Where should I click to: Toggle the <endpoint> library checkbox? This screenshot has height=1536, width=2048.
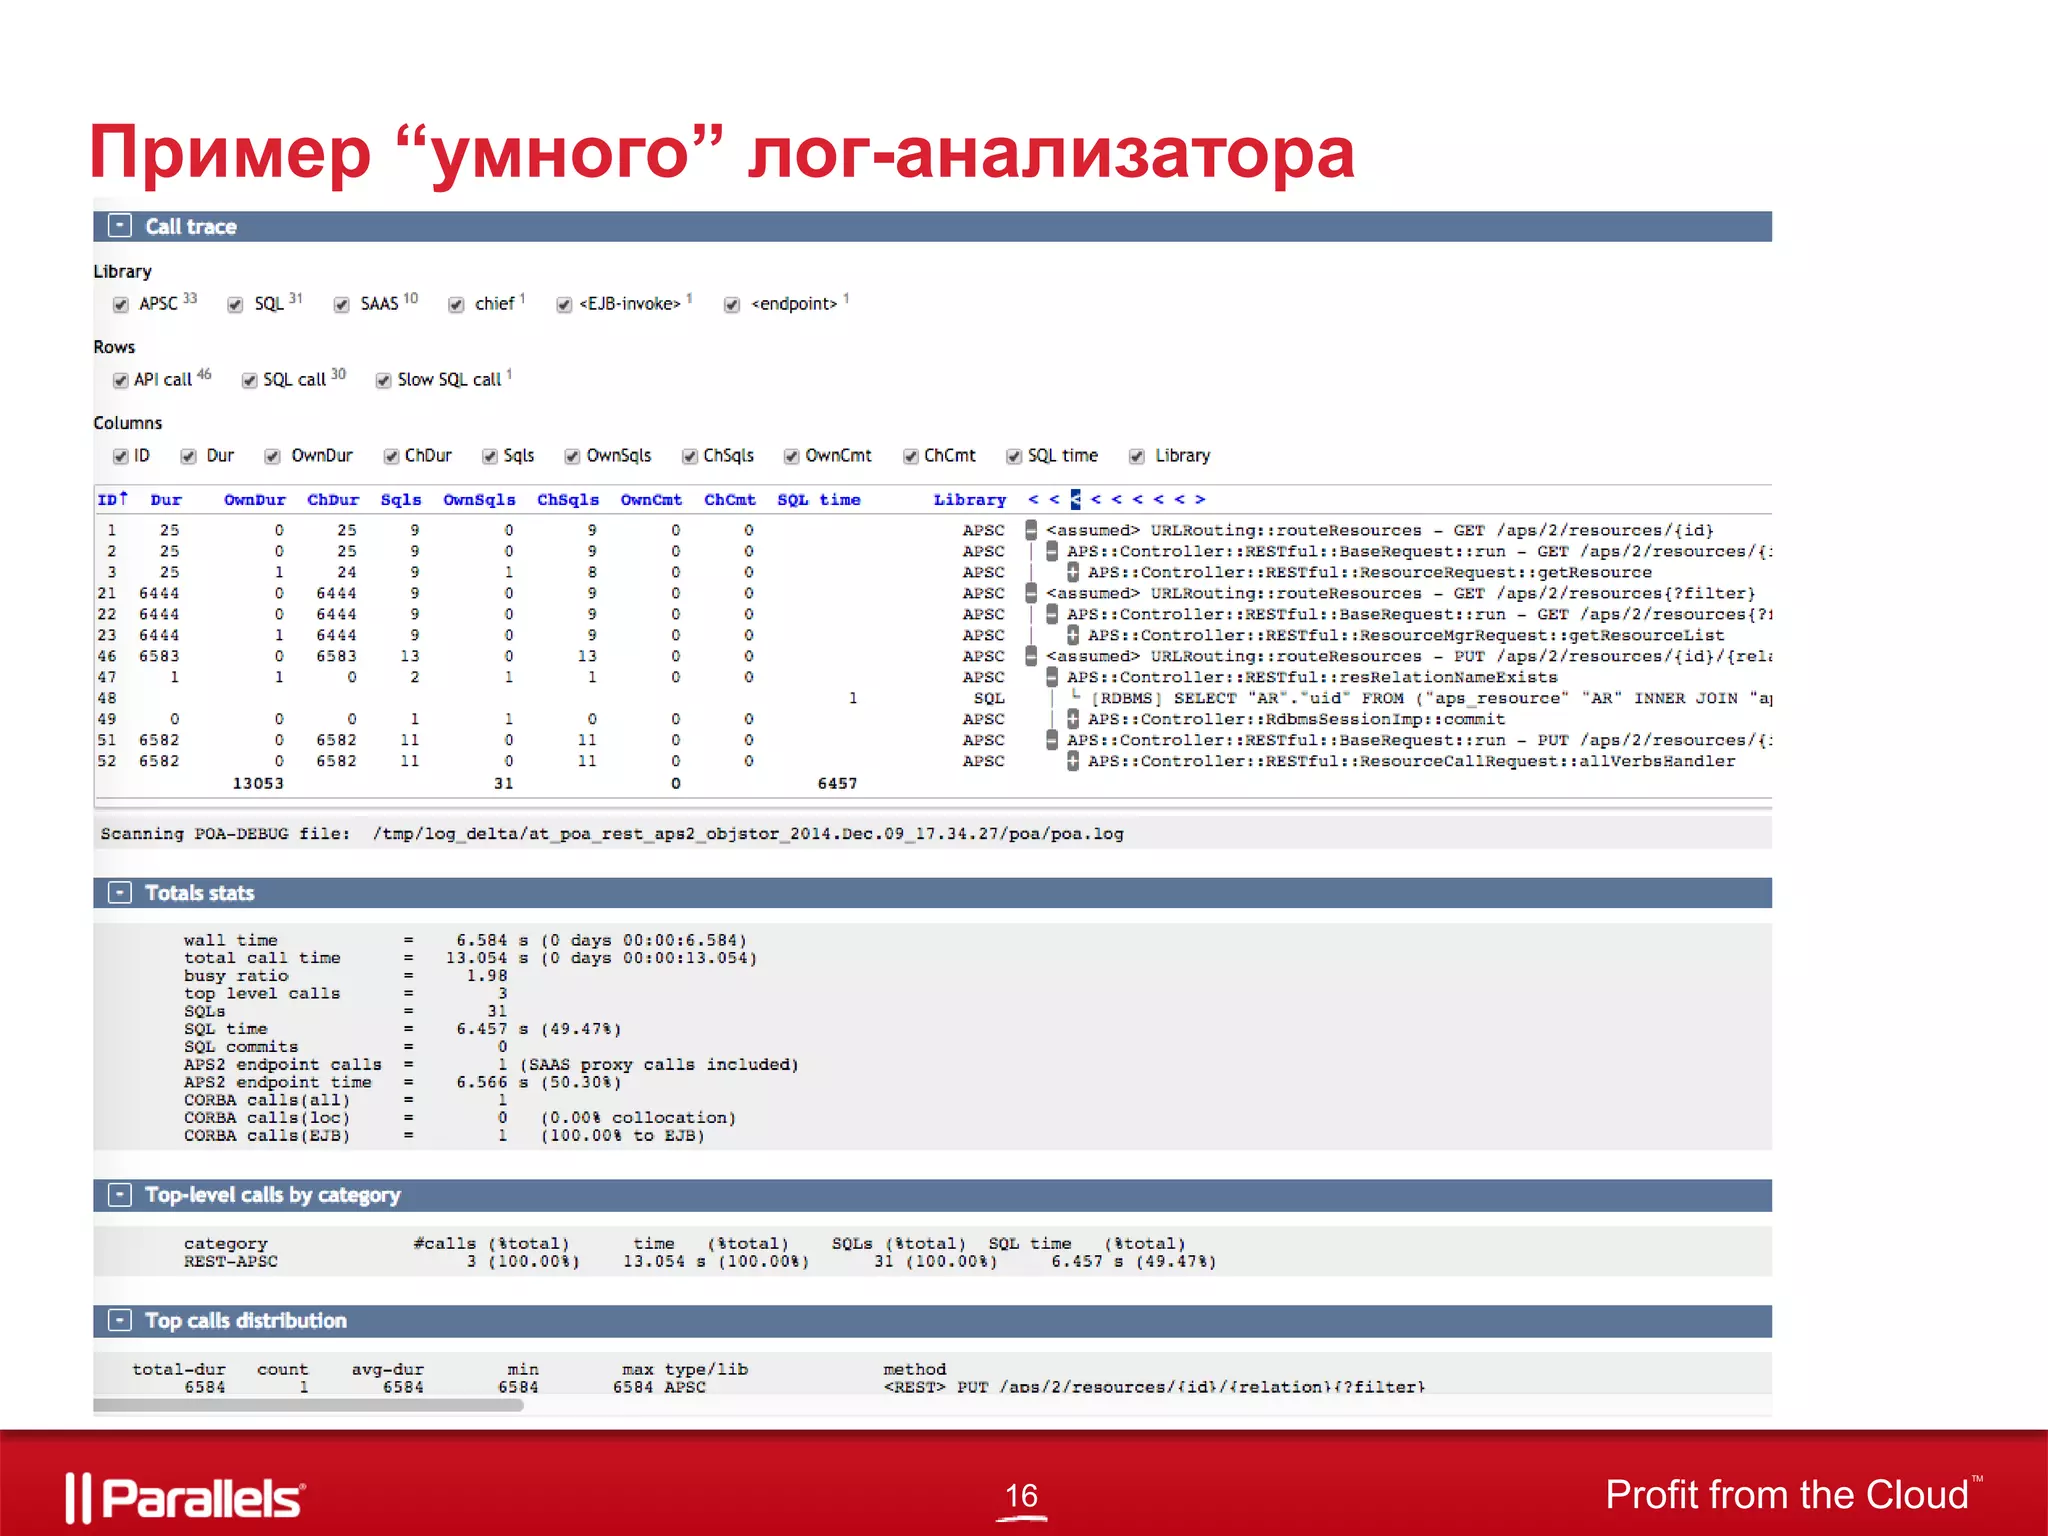732,305
